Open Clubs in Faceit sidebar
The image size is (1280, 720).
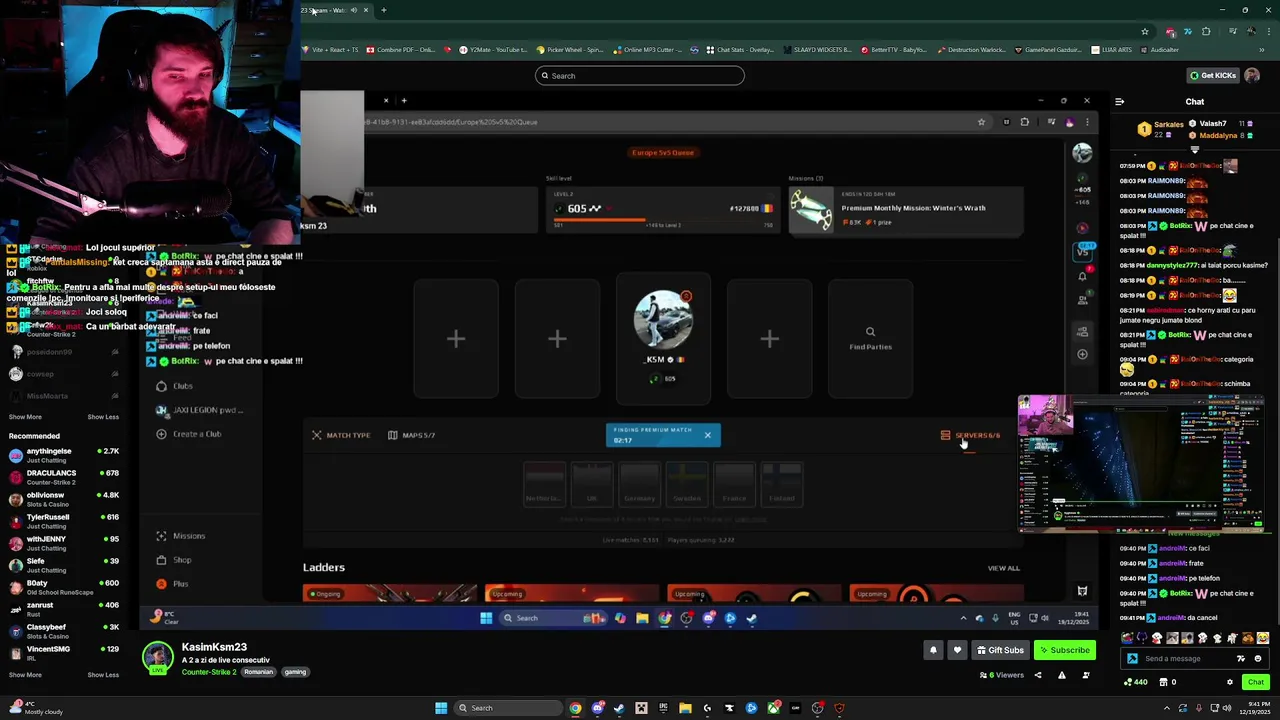[175, 386]
